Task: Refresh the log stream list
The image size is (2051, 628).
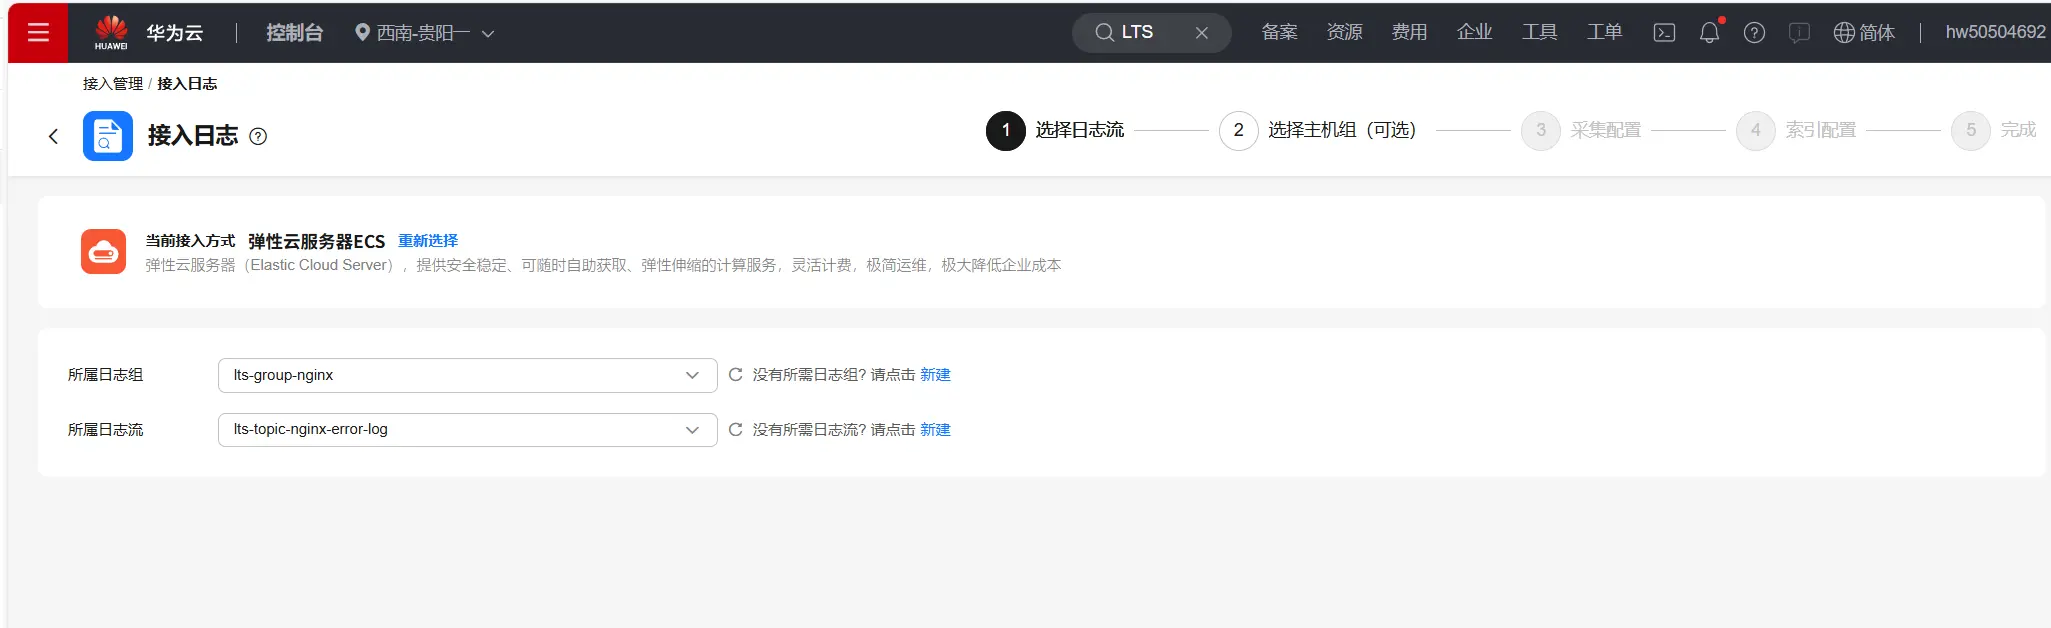Action: click(736, 430)
